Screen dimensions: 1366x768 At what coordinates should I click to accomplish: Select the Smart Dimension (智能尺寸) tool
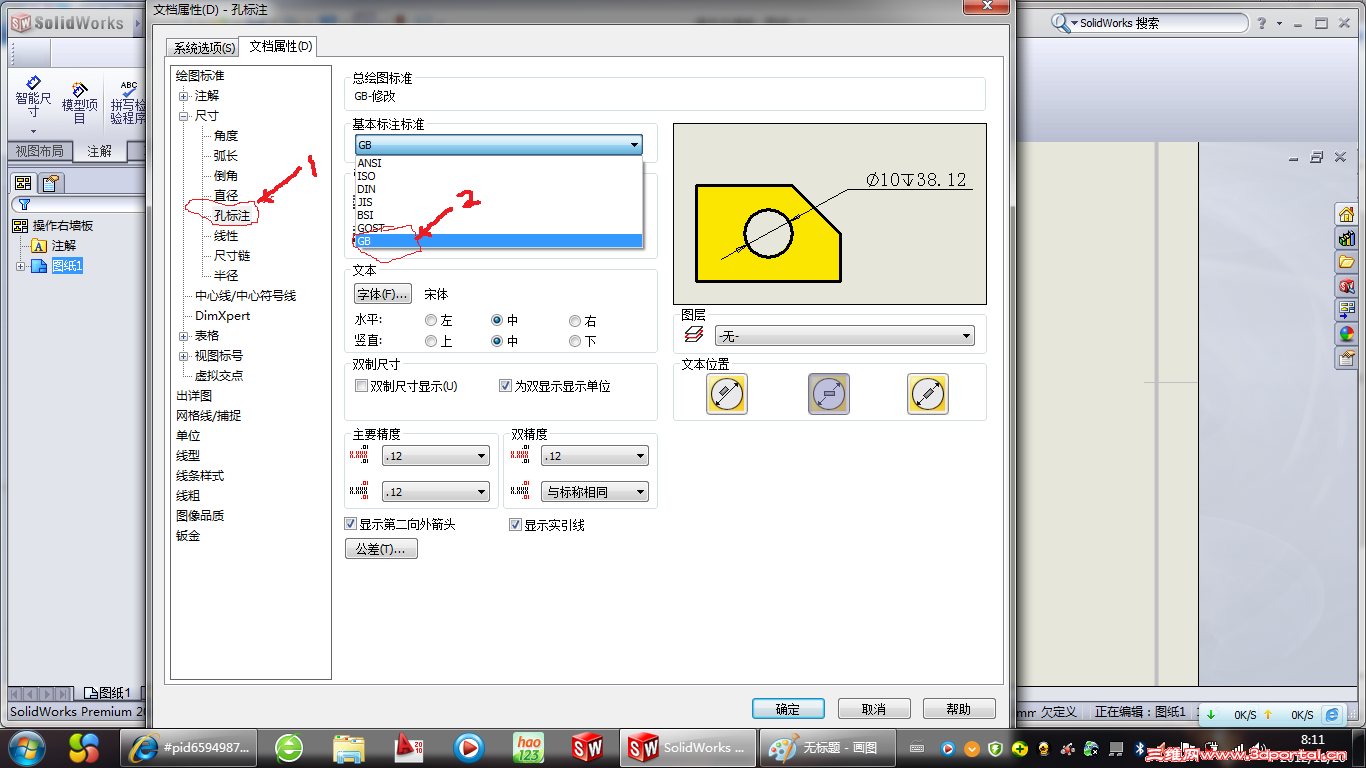[33, 96]
